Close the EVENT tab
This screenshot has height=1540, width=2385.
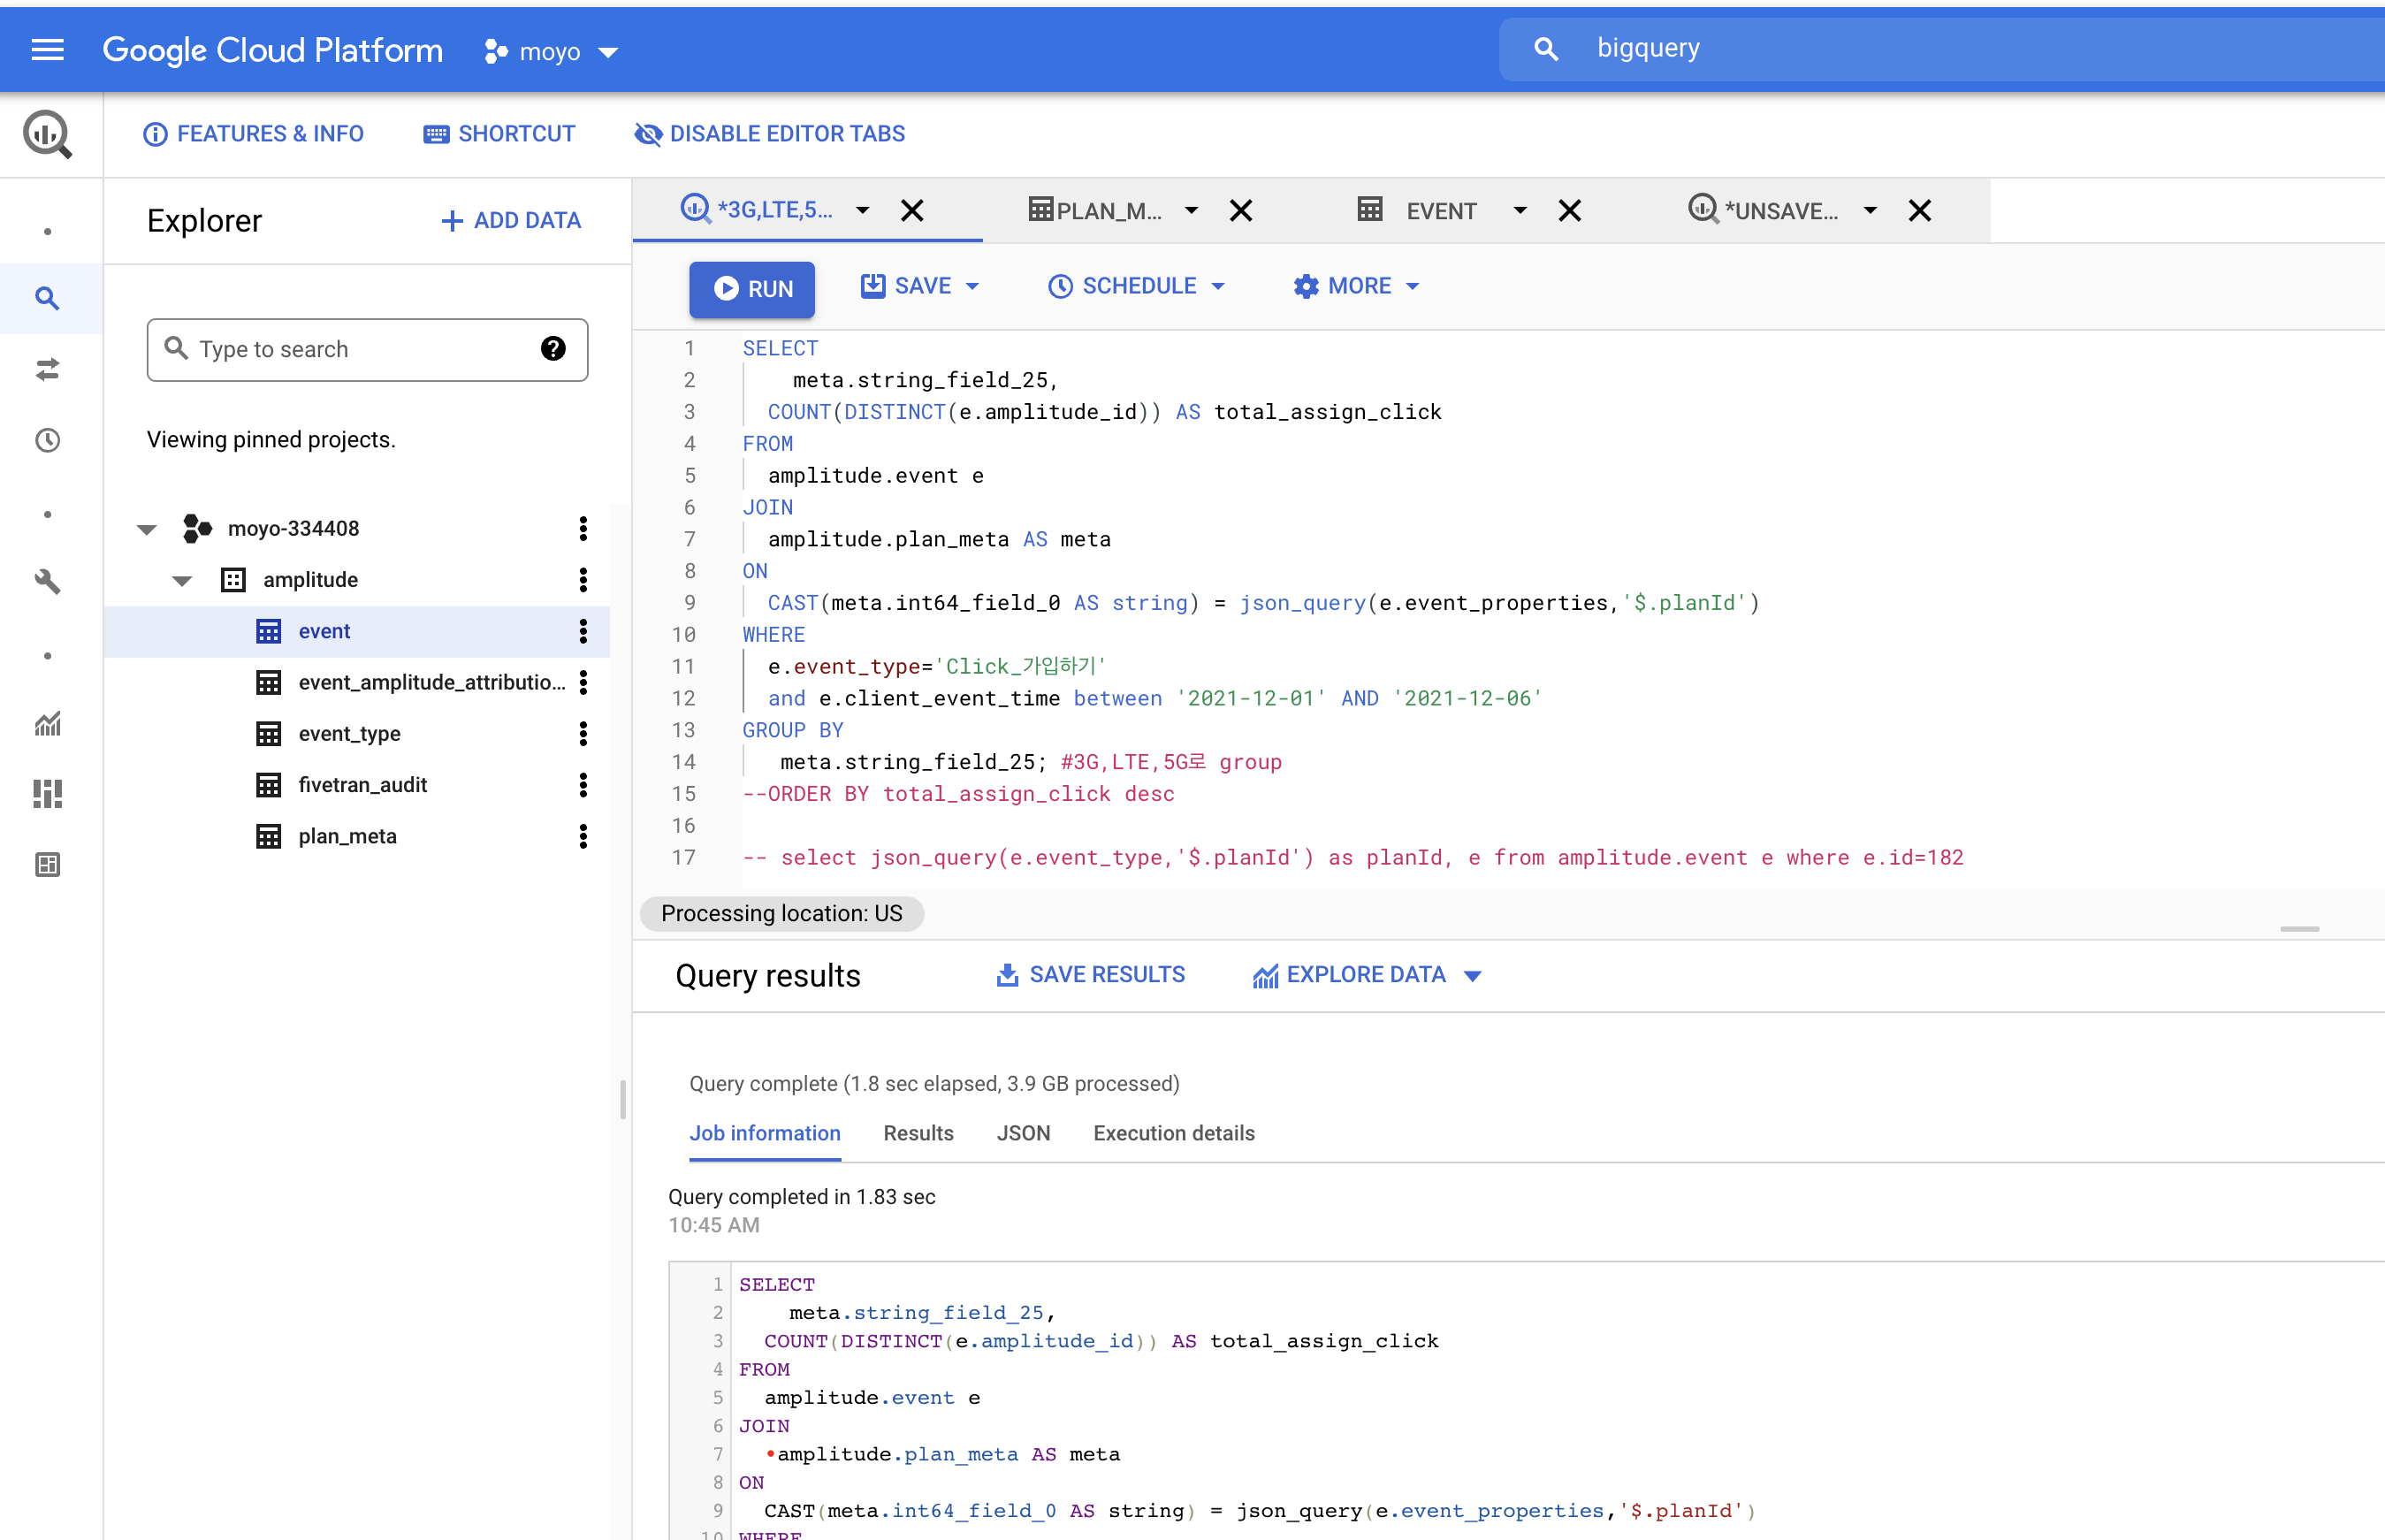tap(1570, 210)
